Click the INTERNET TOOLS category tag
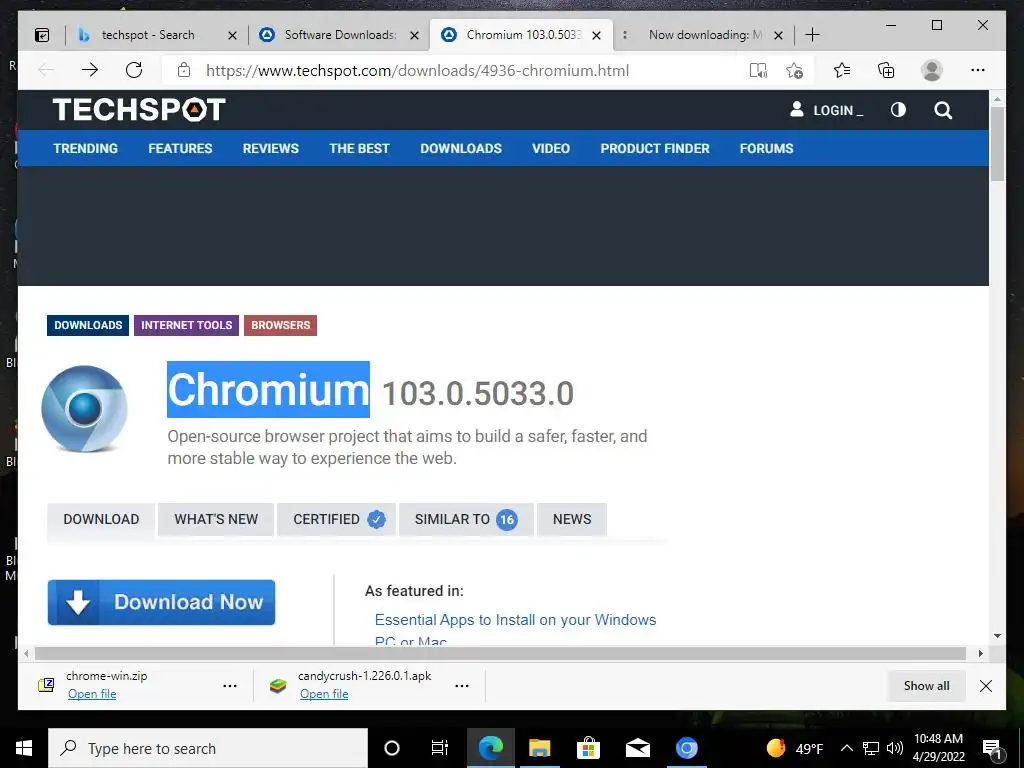 point(187,325)
